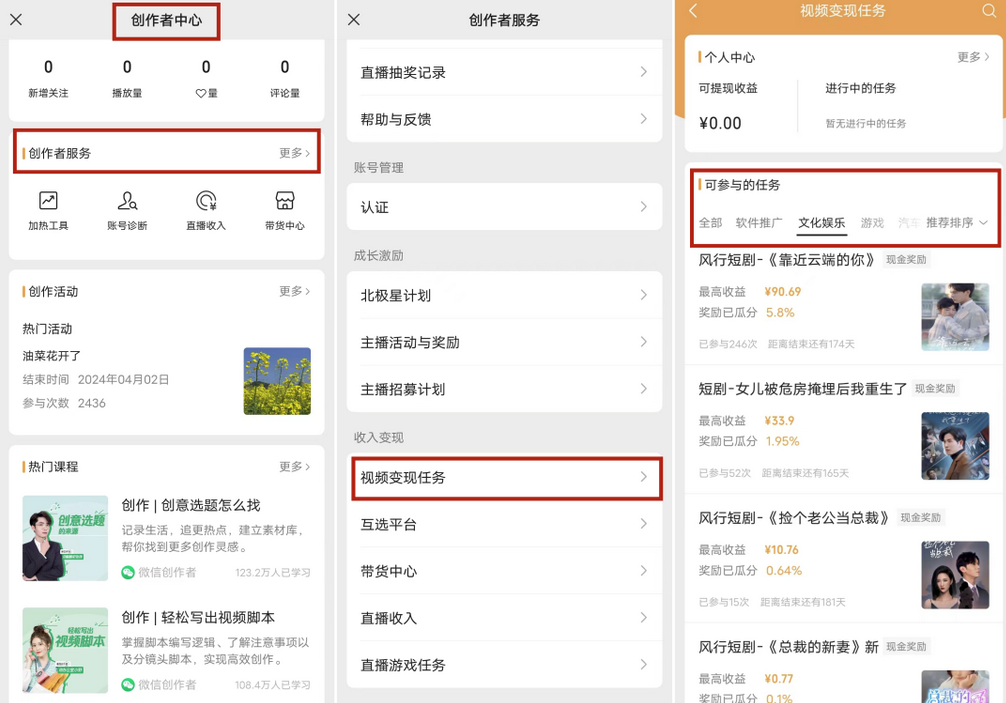Close the 创作者服务 page with X
Screen dimensions: 1006x703
tap(354, 20)
